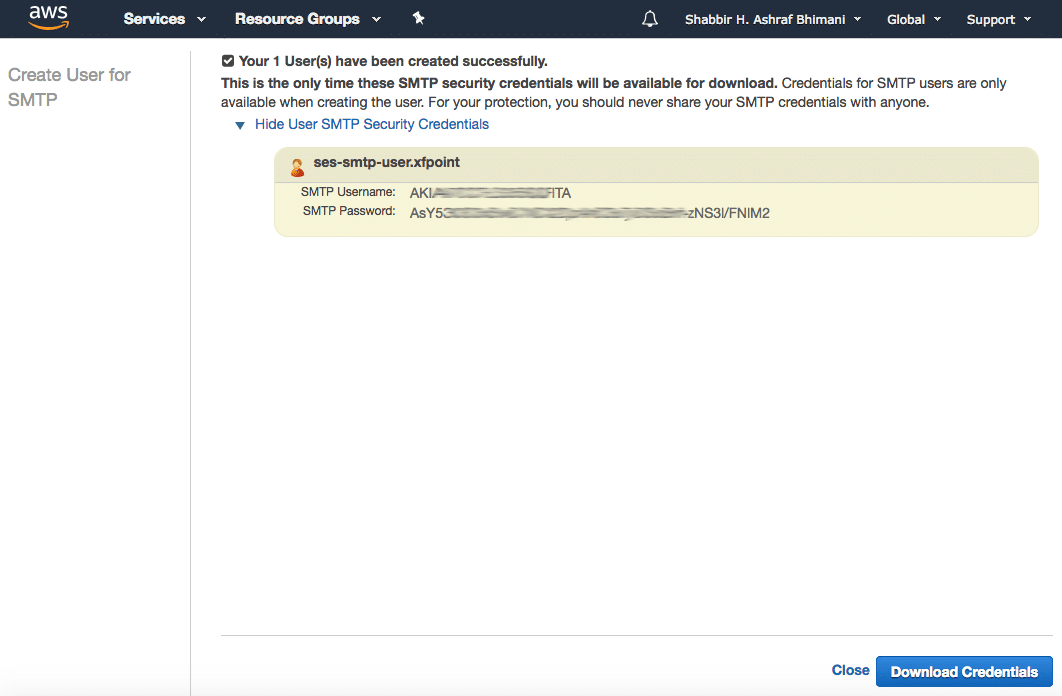Select the ses-smtp-user.xfpoint user name
Viewport: 1062px width, 696px height.
coord(386,162)
